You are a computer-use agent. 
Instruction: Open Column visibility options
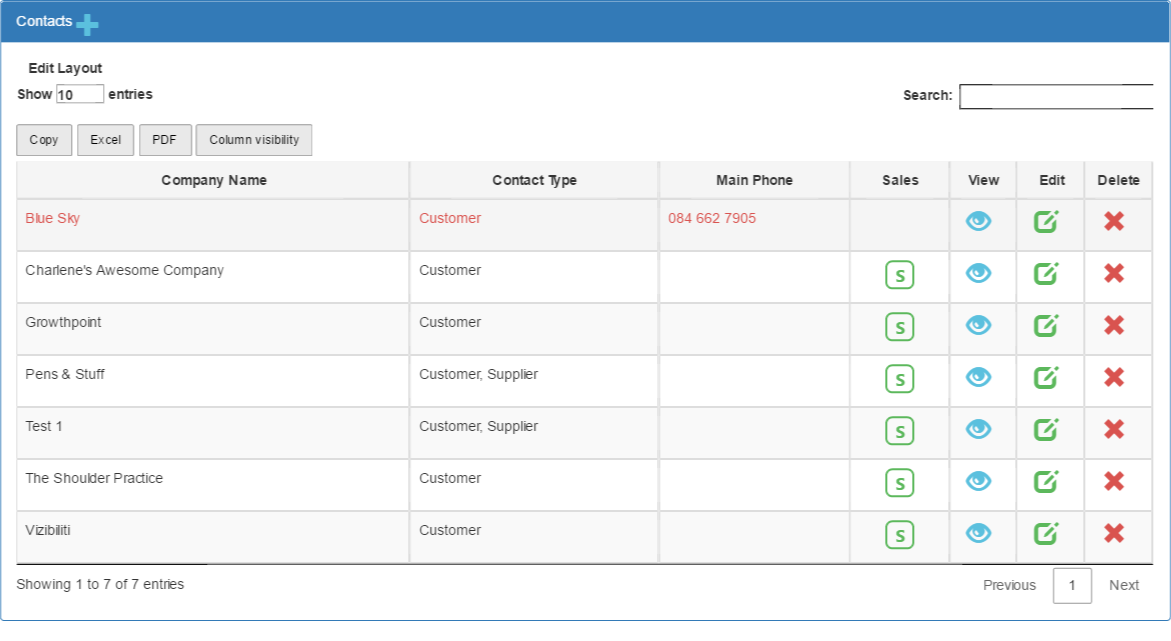click(x=254, y=140)
